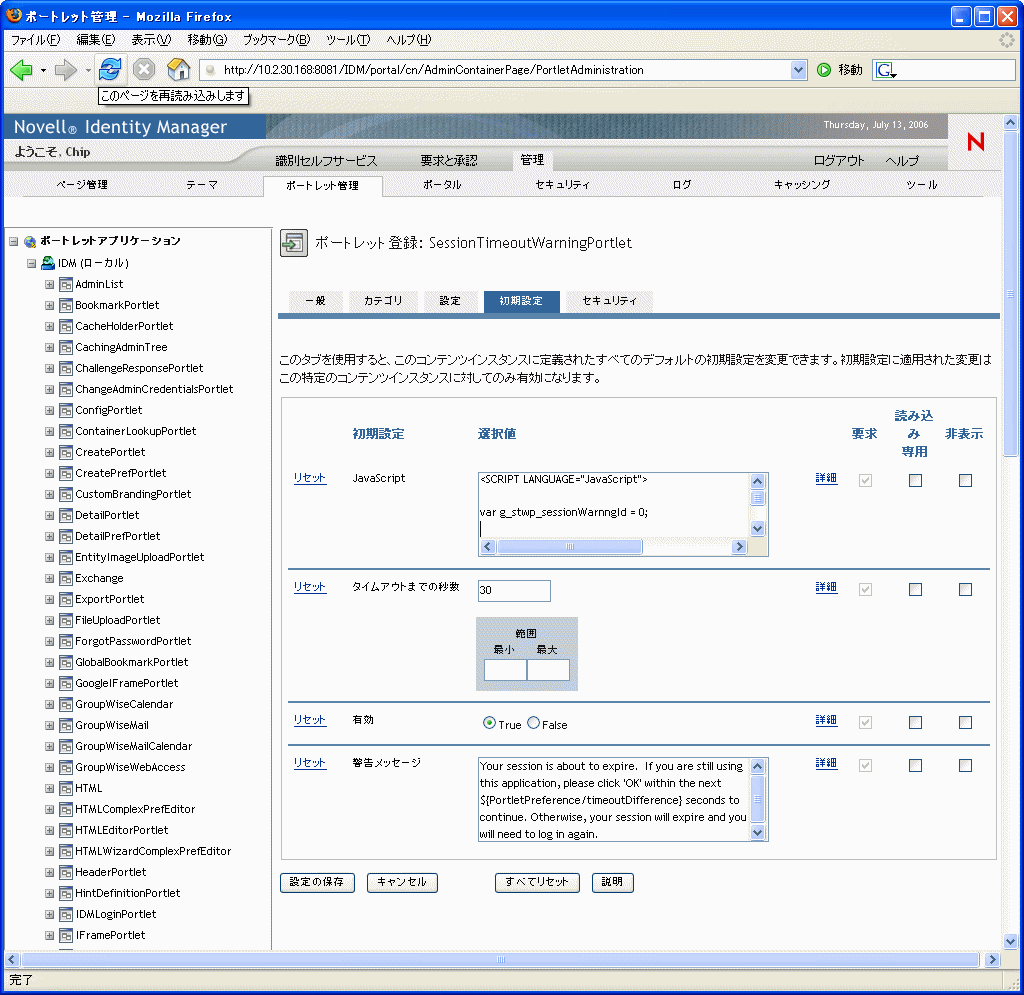This screenshot has width=1024, height=995.
Task: Open the URL address bar dropdown
Action: click(x=798, y=70)
